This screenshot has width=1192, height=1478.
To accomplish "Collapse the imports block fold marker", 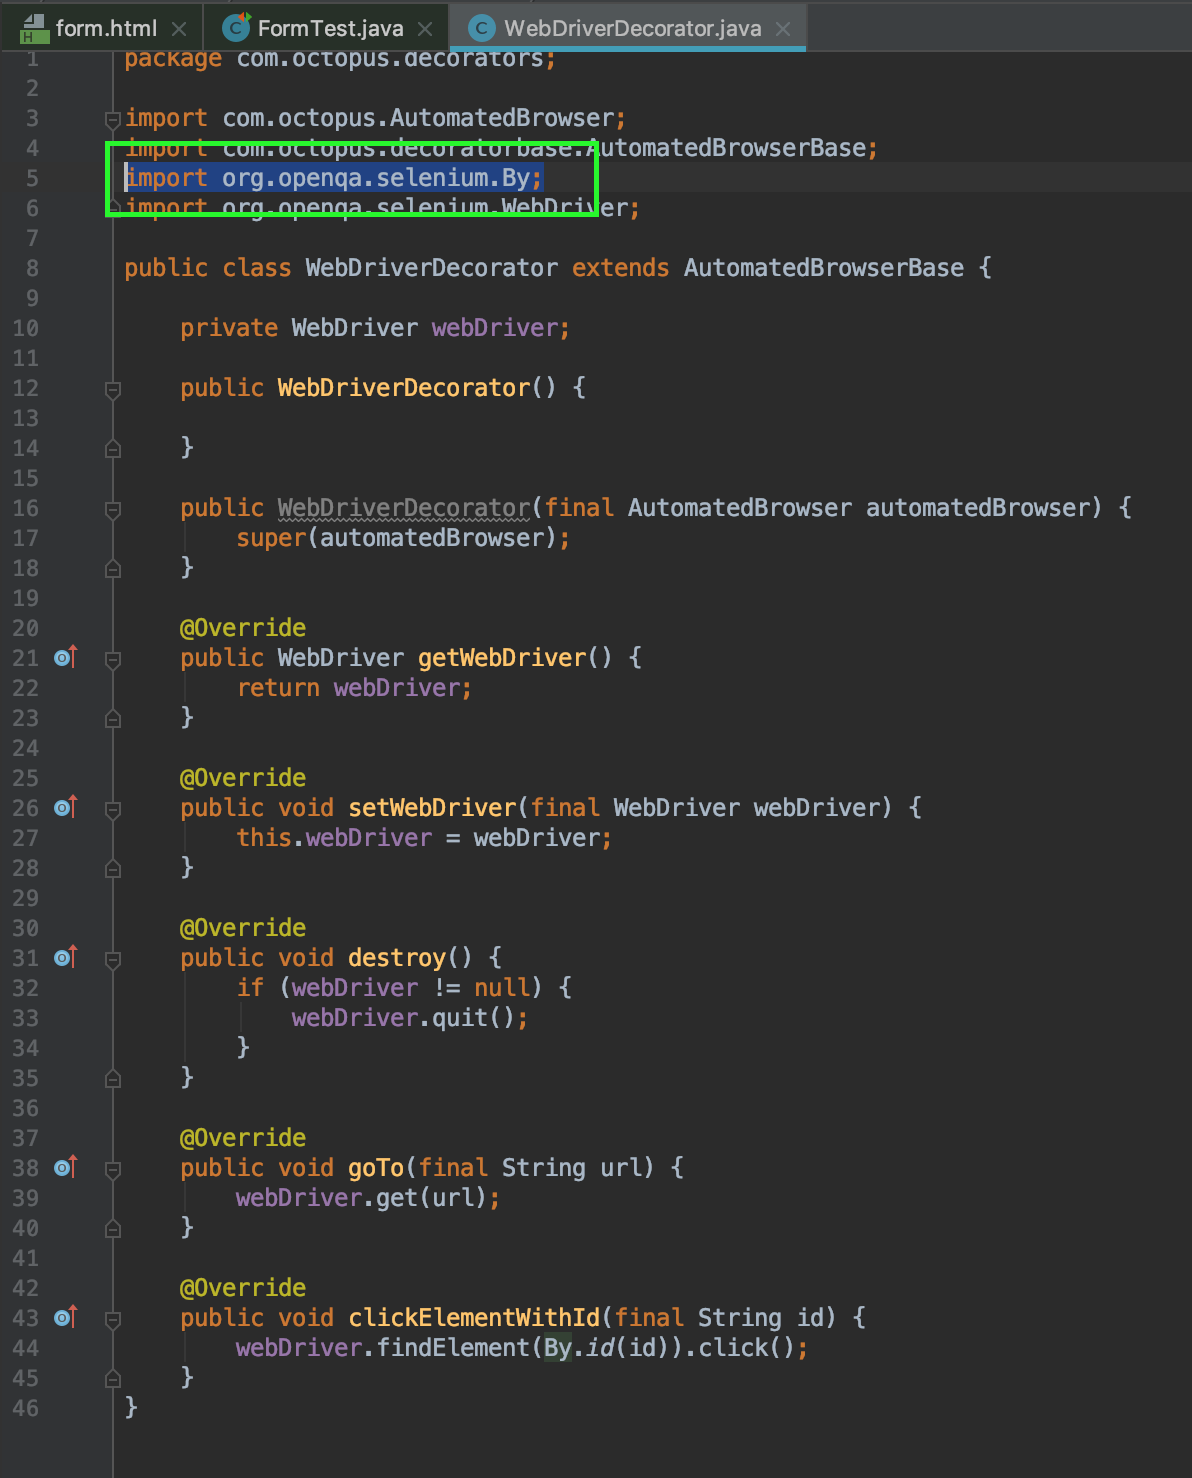I will point(113,119).
